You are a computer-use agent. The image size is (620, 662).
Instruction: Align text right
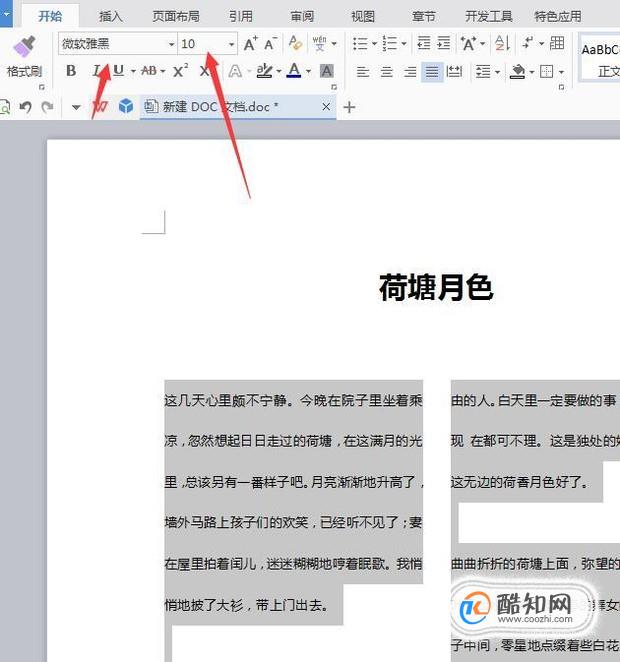(x=410, y=72)
